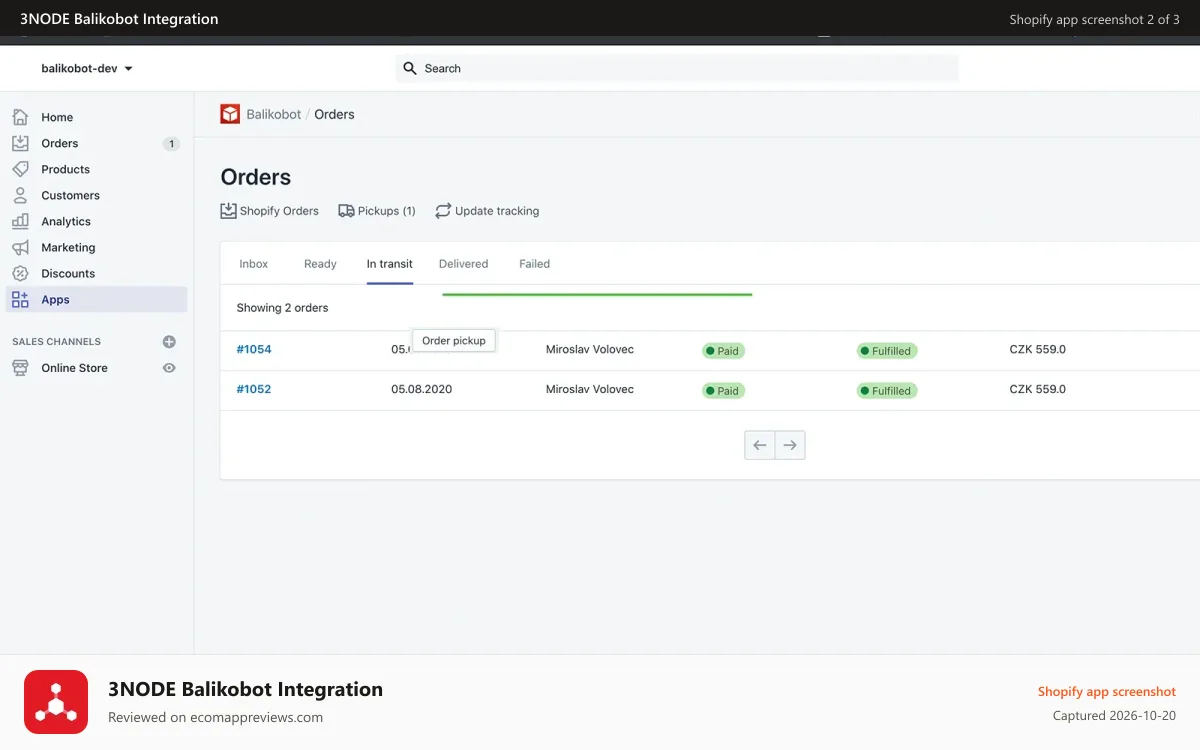Go to previous page of orders

point(760,445)
